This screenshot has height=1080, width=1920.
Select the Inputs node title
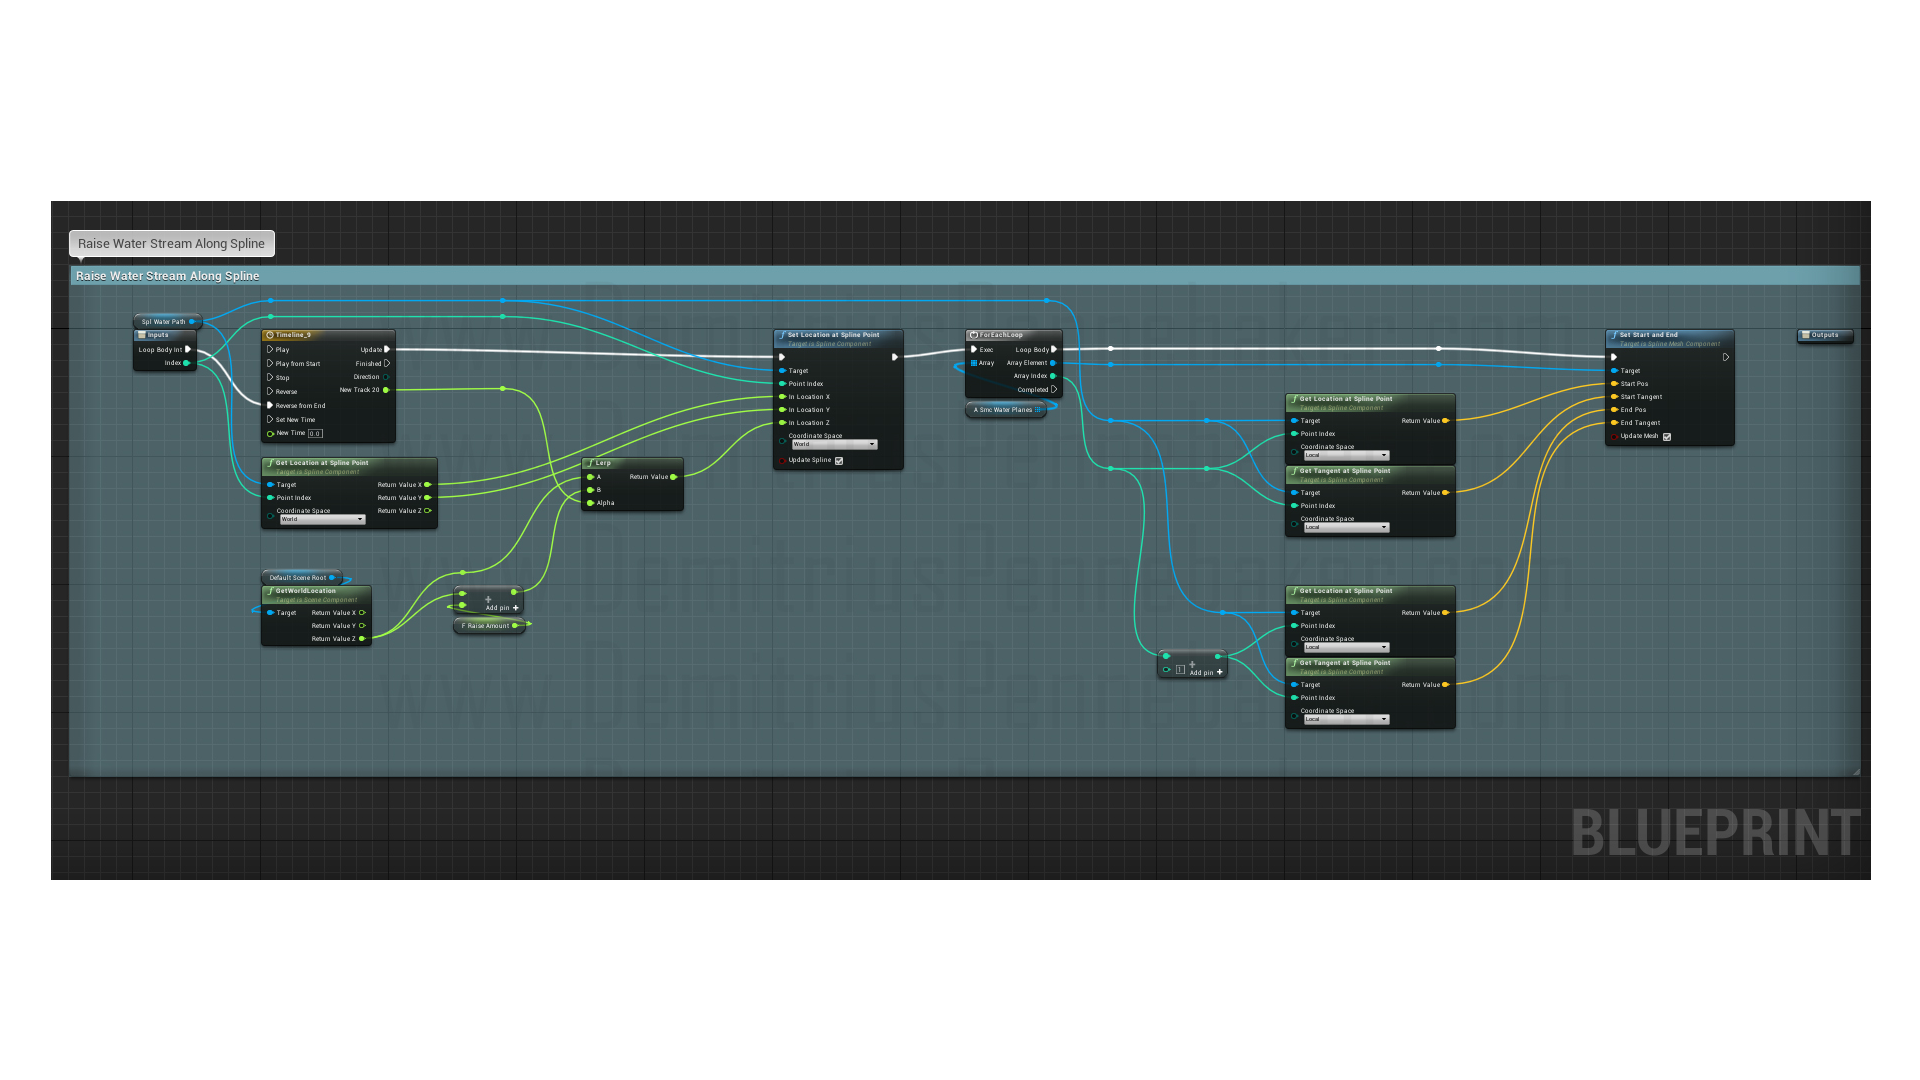coord(157,336)
